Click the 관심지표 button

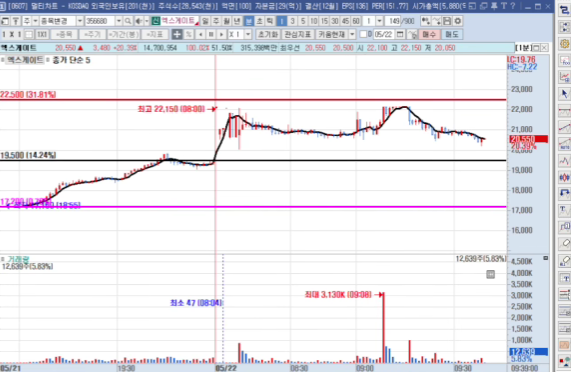298,35
